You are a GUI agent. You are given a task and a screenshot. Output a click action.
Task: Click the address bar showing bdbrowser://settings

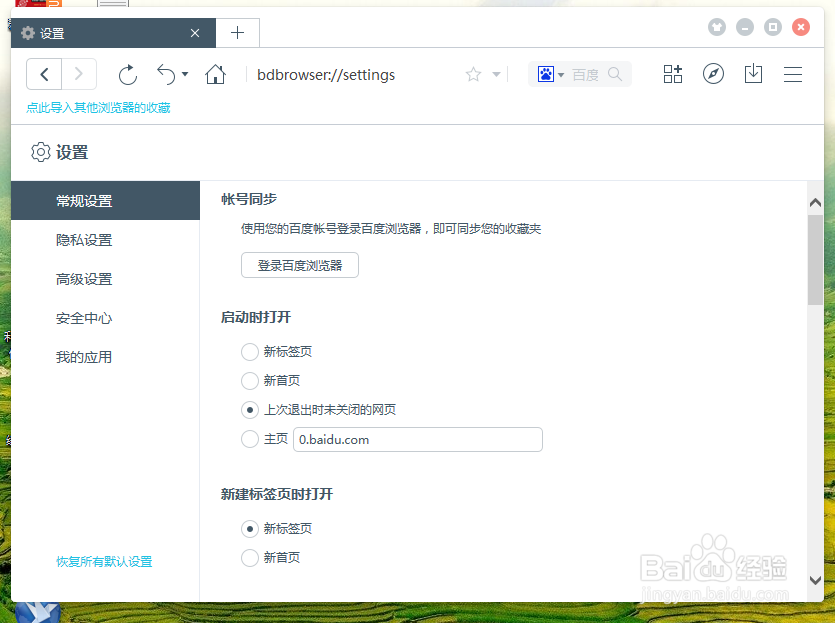pyautogui.click(x=326, y=75)
